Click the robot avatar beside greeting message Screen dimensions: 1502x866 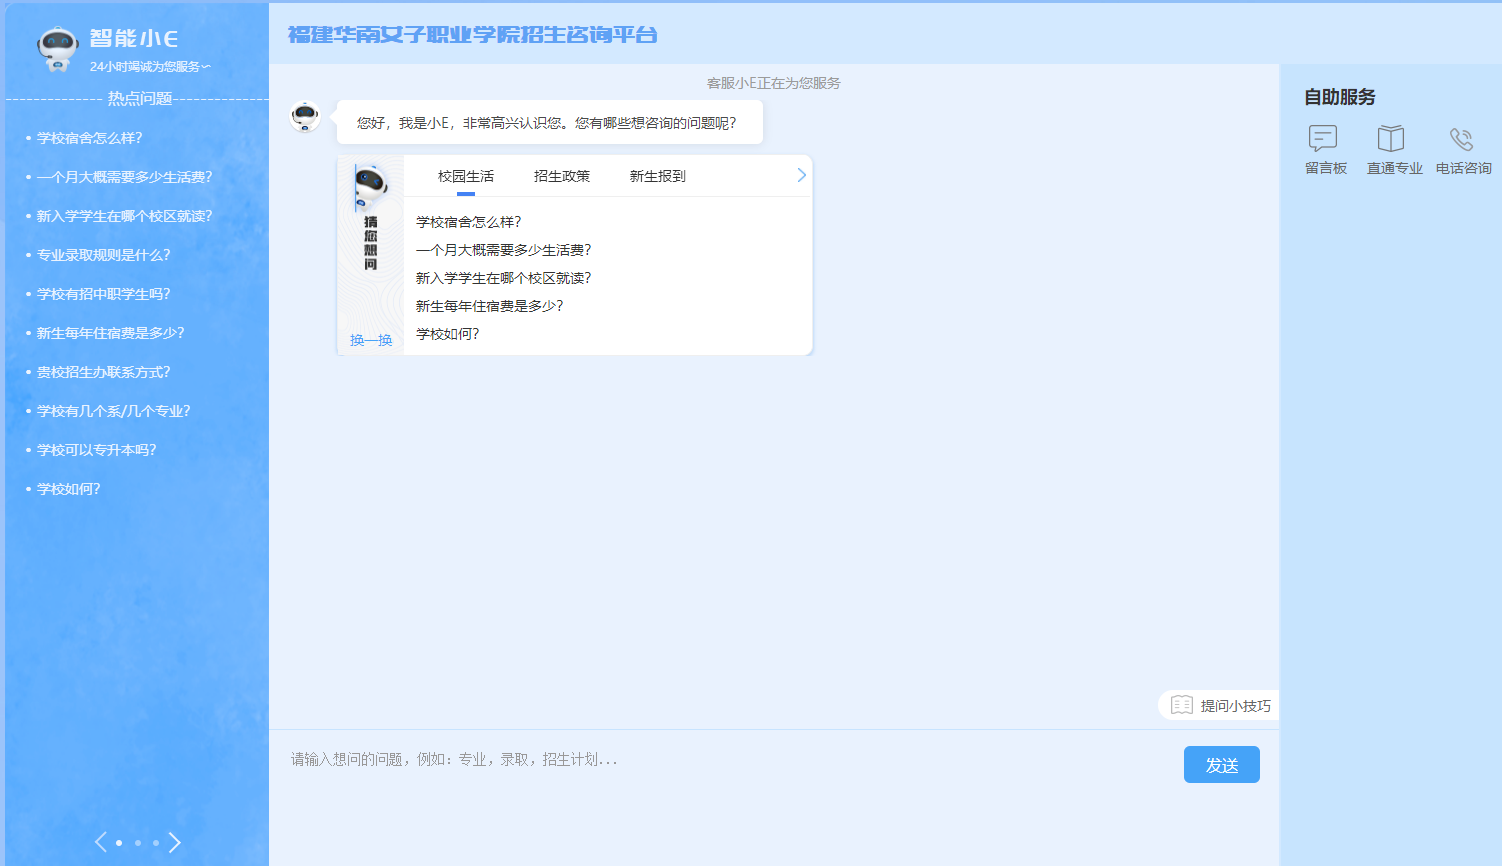click(305, 117)
